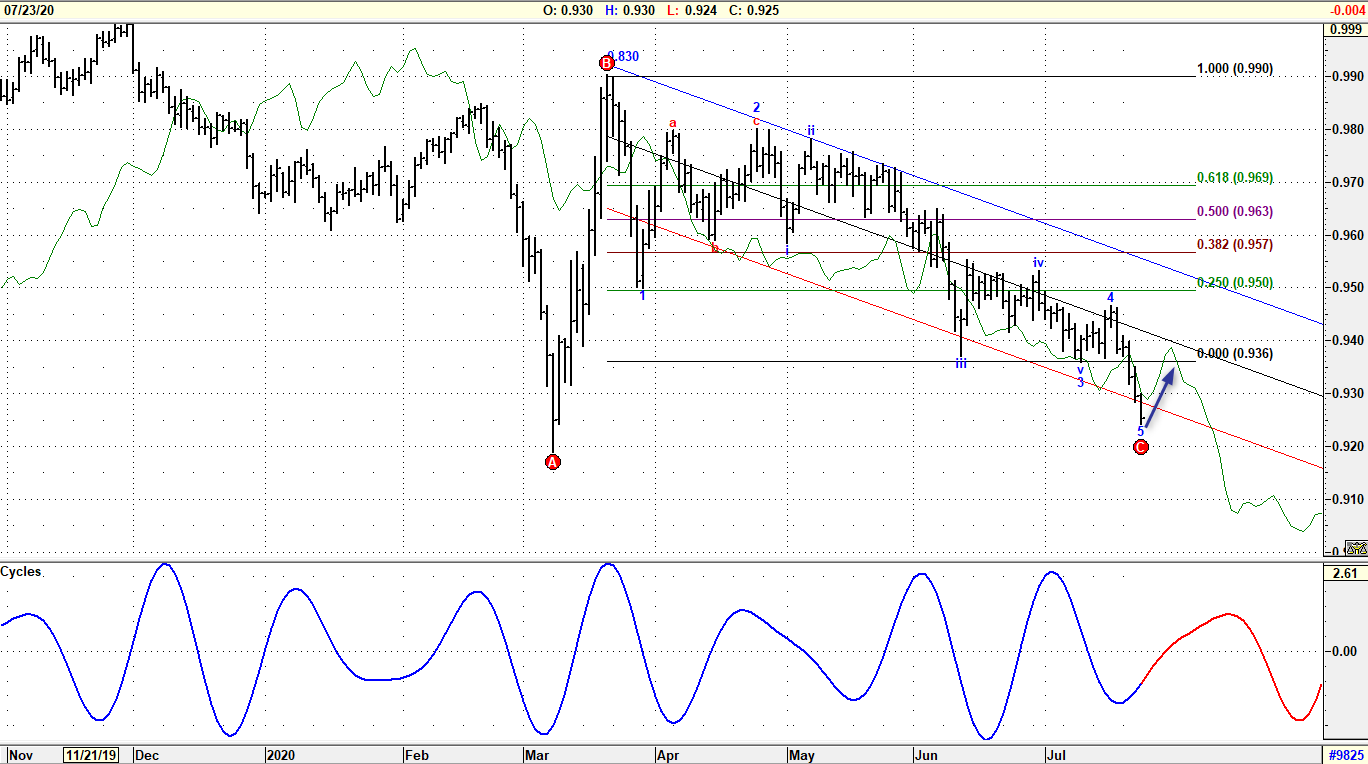Click the Jun label on the date axis
The image size is (1368, 764).
tap(926, 755)
